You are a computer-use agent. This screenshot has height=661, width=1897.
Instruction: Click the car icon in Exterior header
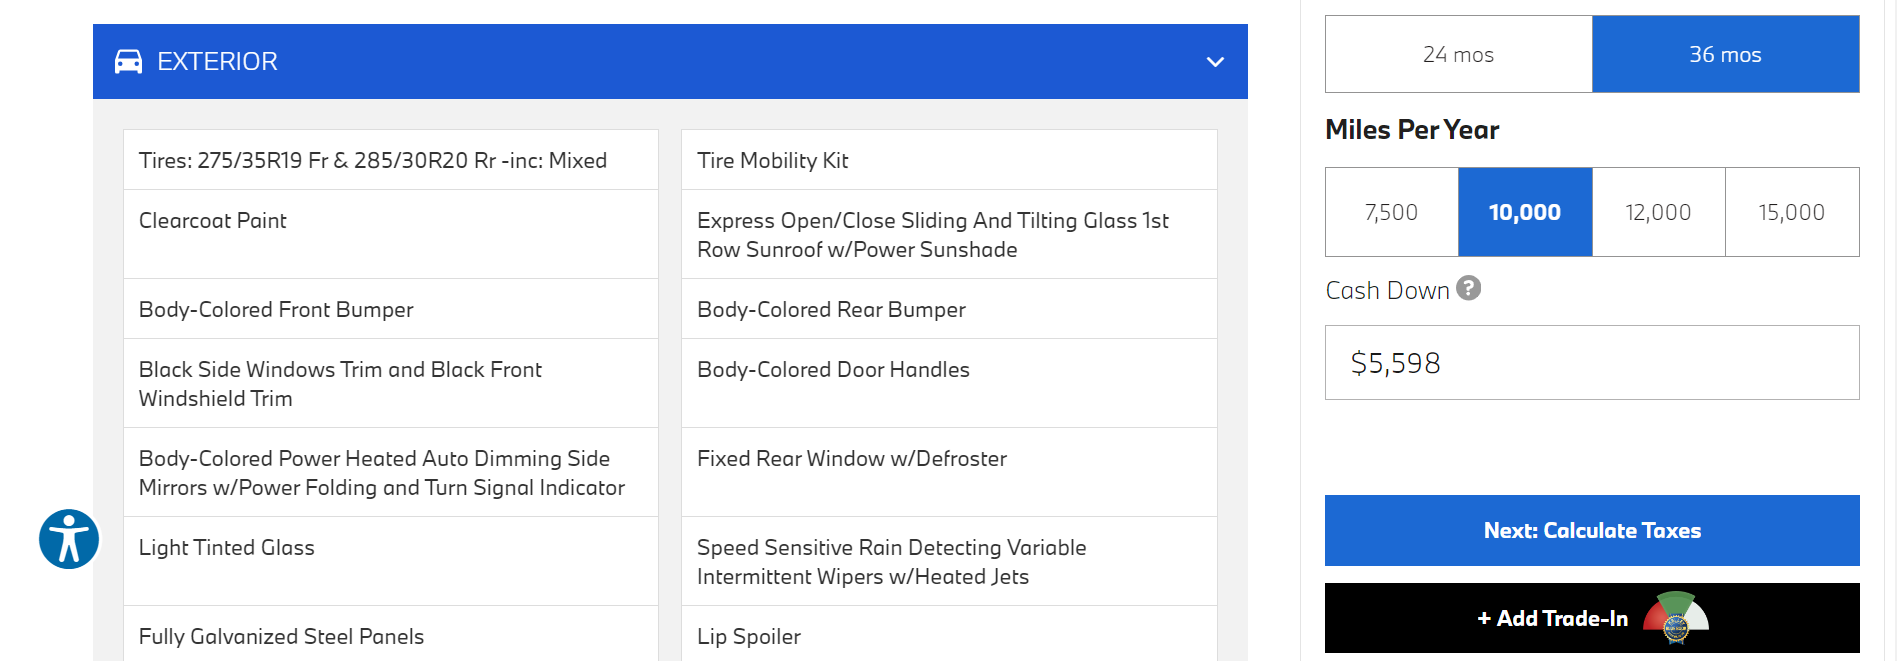128,62
